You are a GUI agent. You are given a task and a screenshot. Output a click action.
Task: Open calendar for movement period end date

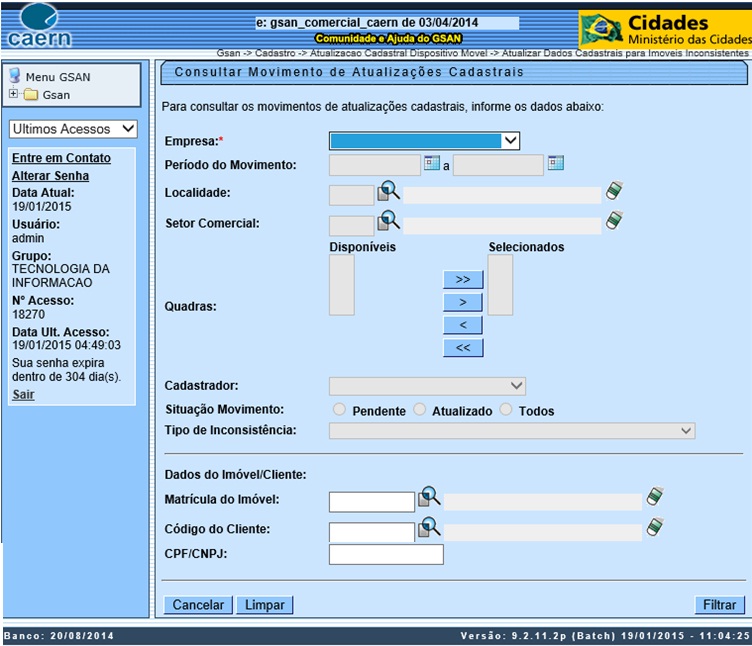pos(556,163)
